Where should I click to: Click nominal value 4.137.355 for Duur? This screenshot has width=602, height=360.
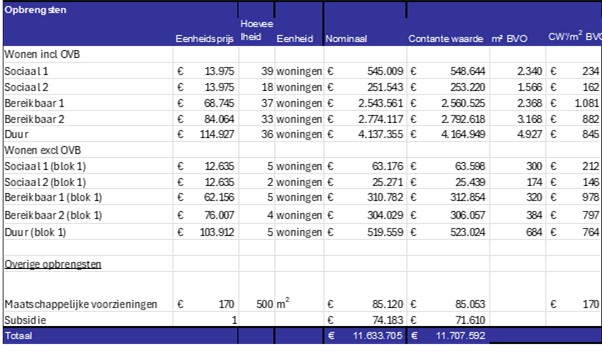[x=381, y=134]
